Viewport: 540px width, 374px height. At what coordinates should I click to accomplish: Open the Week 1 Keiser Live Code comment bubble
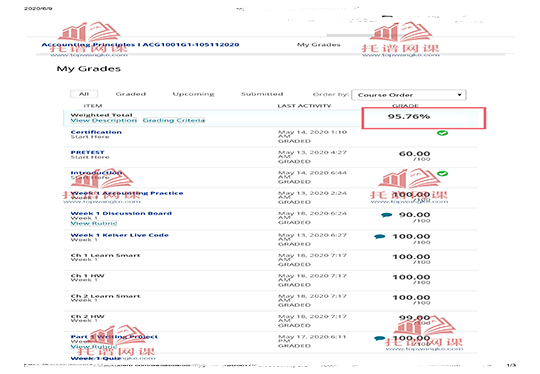380,237
